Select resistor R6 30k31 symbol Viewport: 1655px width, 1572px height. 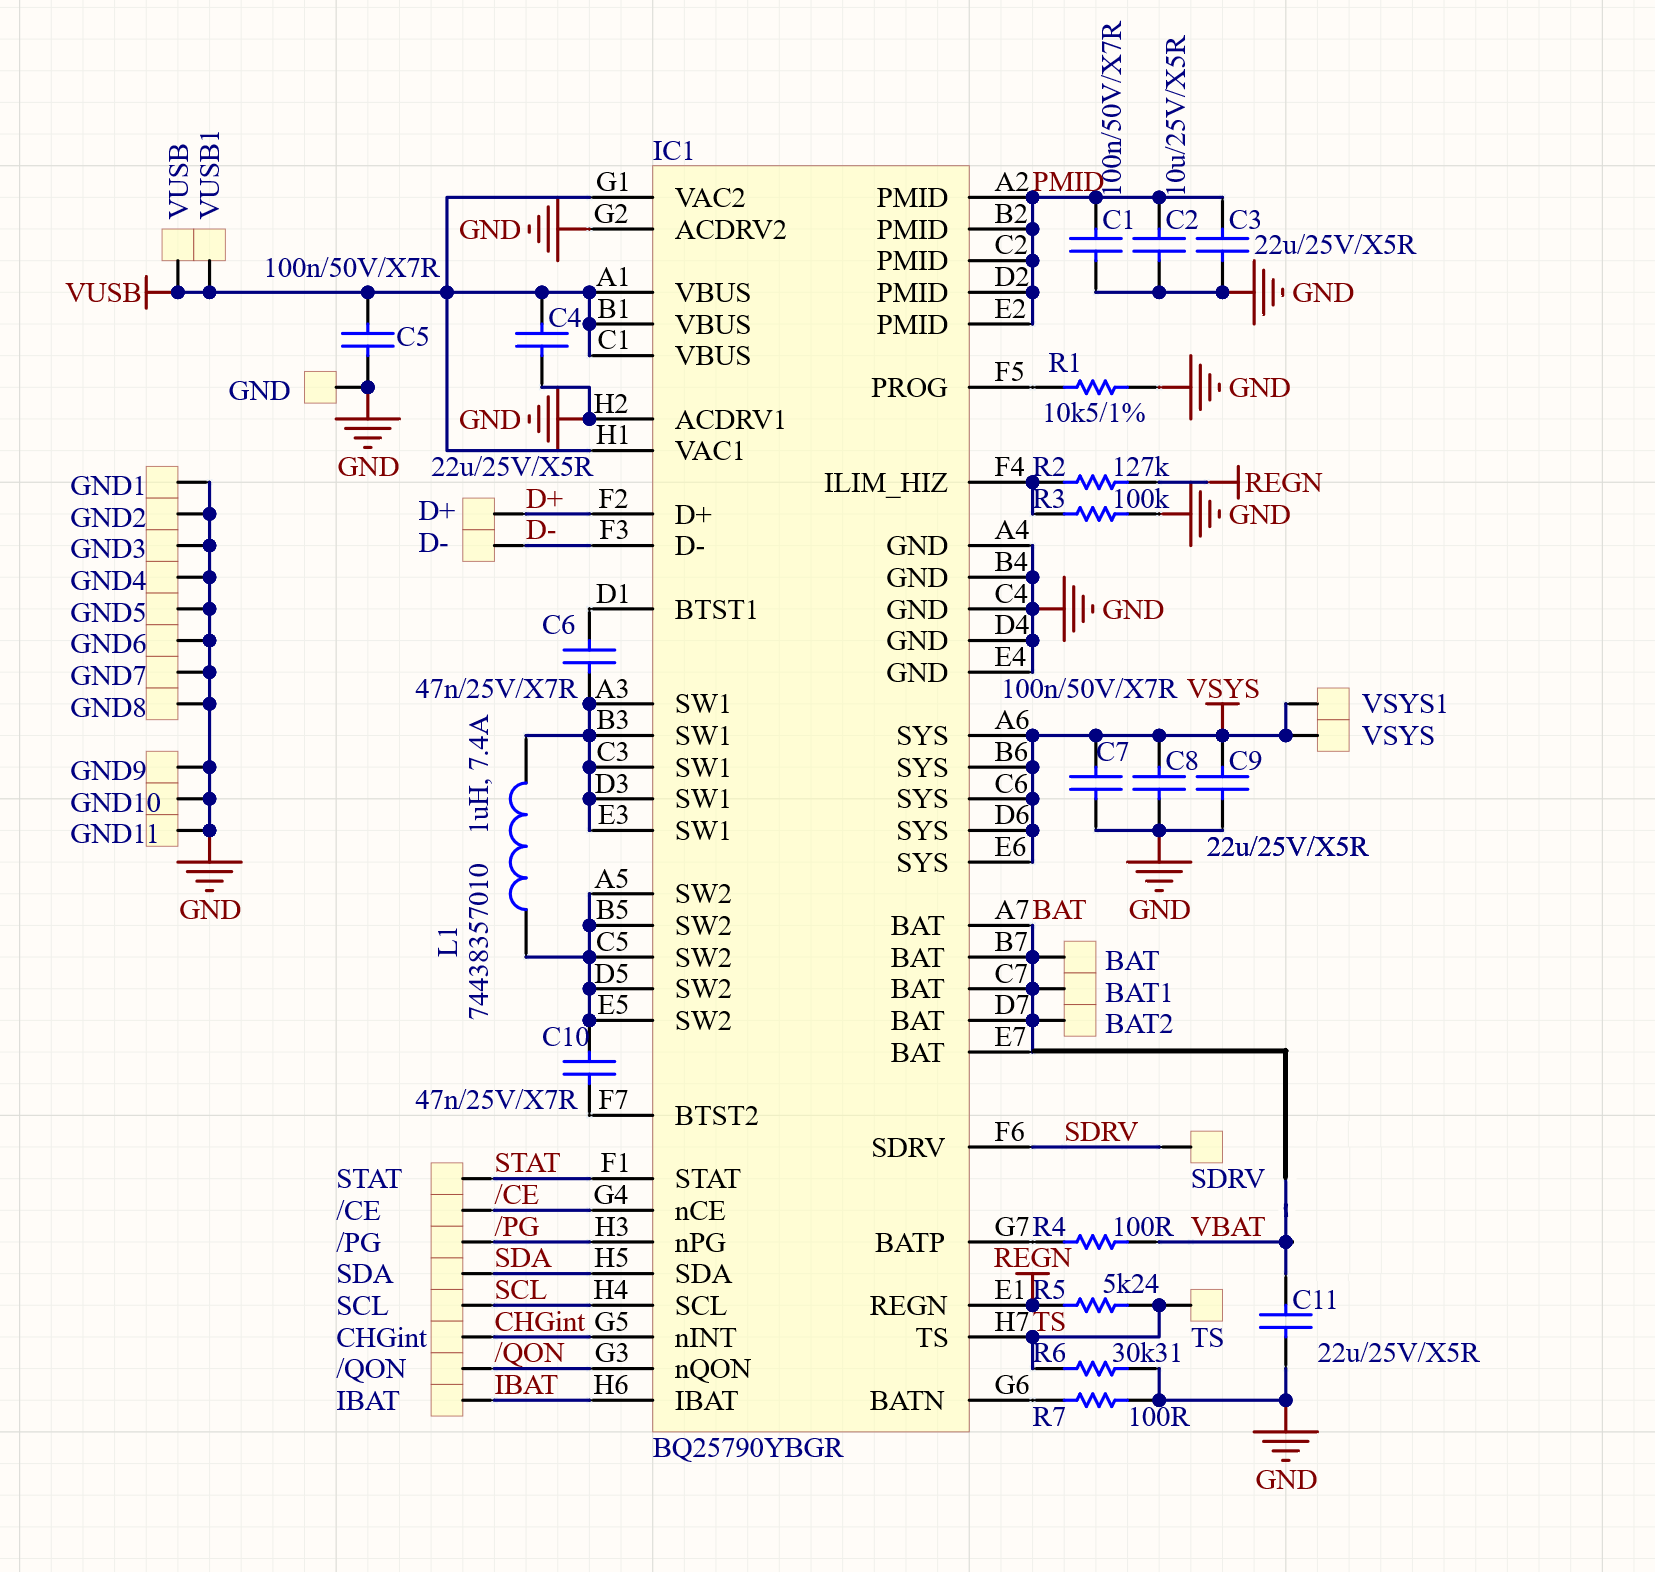(1095, 1368)
